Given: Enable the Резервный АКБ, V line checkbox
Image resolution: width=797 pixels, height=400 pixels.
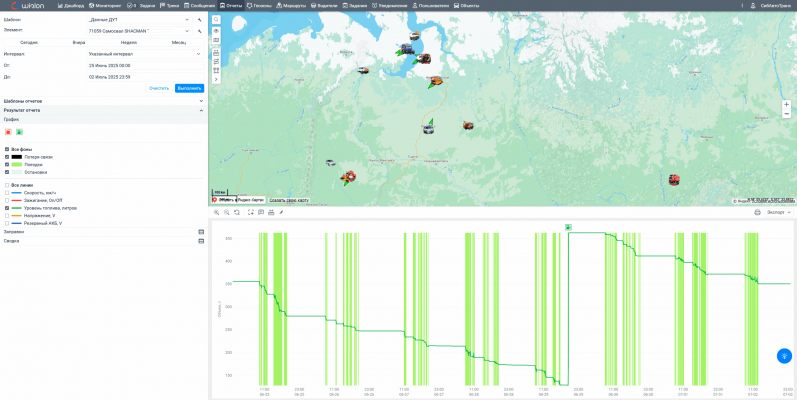Looking at the screenshot, I should click(x=7, y=223).
